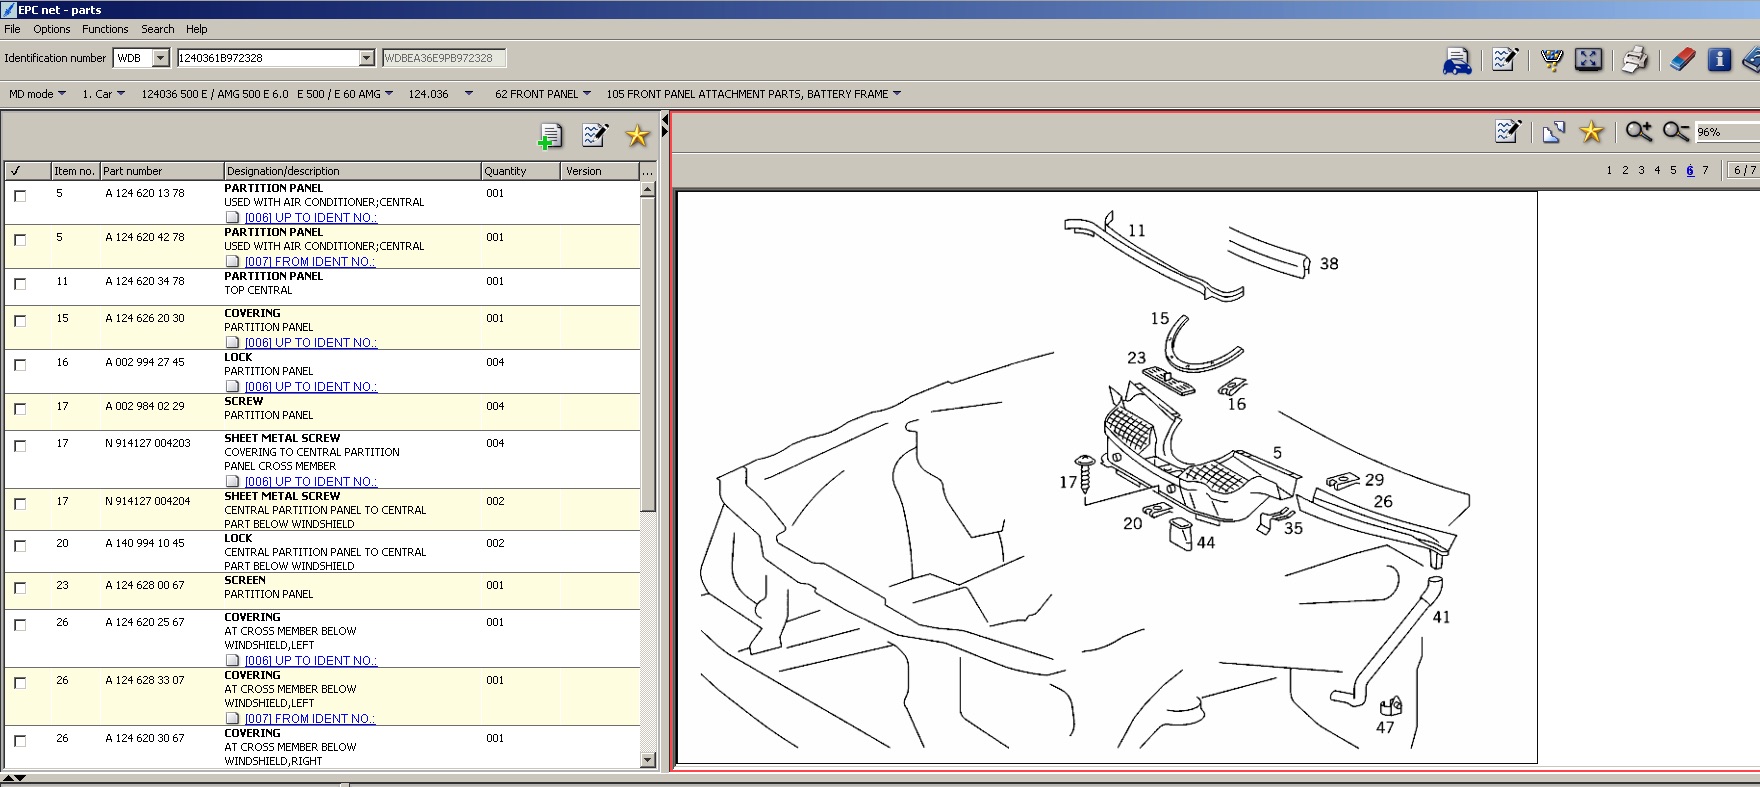1760x787 pixels.
Task: Click the parts list scroll down arrow
Action: click(x=647, y=760)
